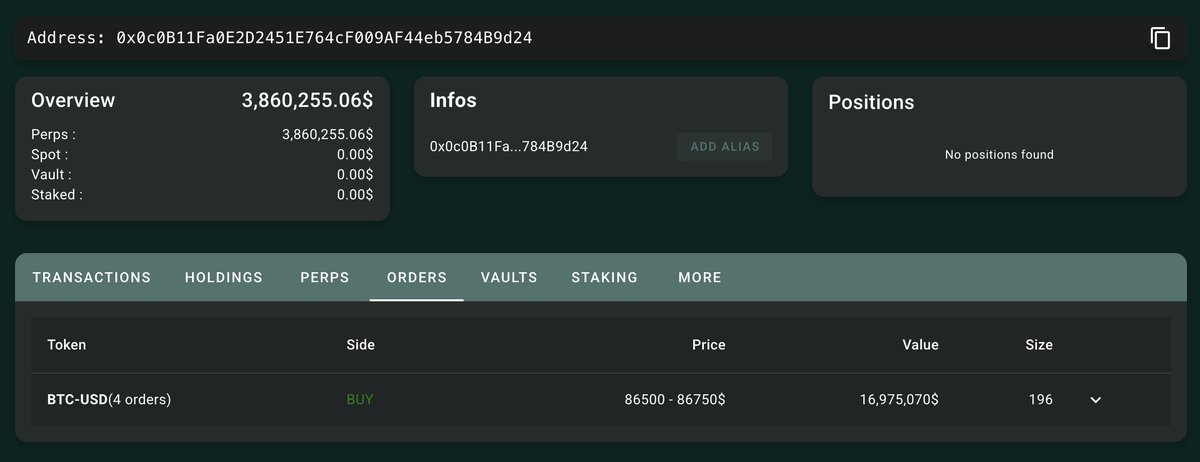Screen dimensions: 1200x462
Task: Open the Holdings tab
Action: 224,278
